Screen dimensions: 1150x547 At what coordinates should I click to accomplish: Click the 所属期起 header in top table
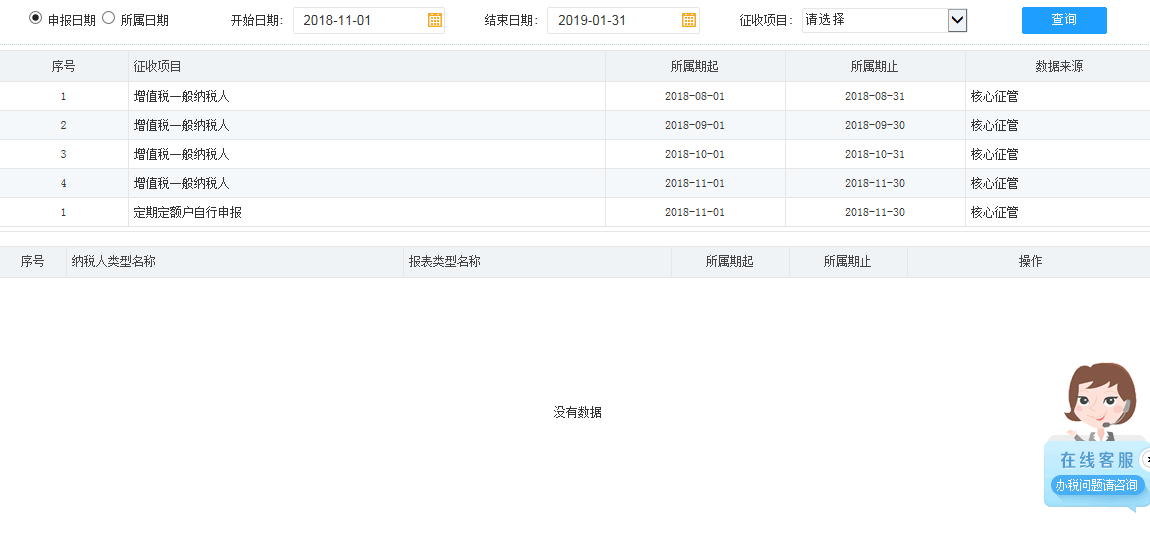click(x=694, y=66)
